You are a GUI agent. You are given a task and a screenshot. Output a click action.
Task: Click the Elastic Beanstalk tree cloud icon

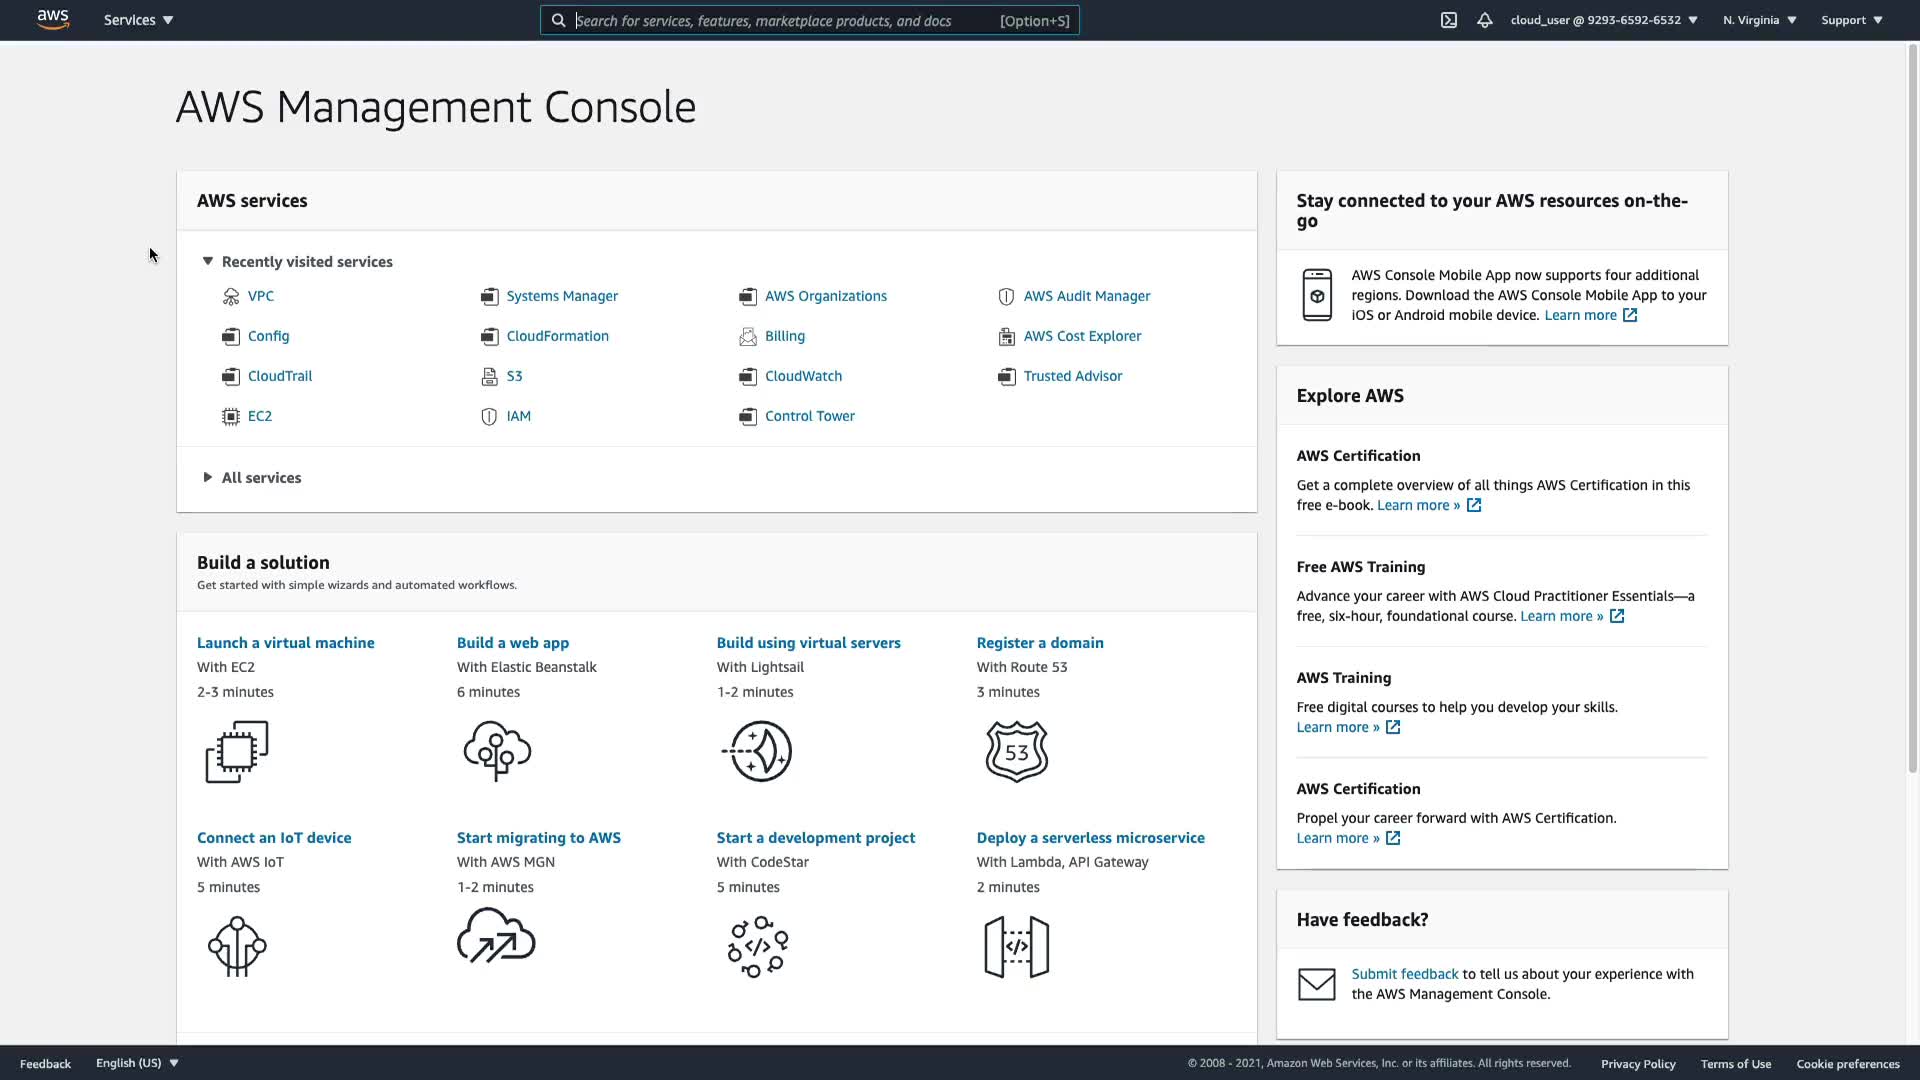[497, 751]
